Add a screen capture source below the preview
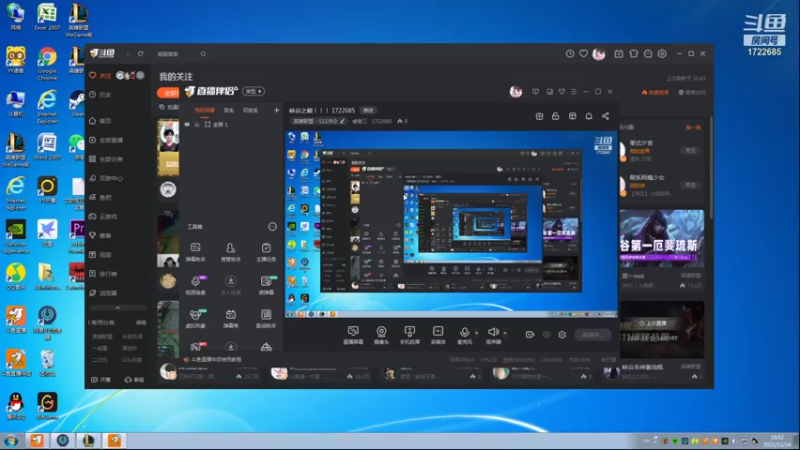The width and height of the screenshot is (800, 450). pyautogui.click(x=353, y=335)
